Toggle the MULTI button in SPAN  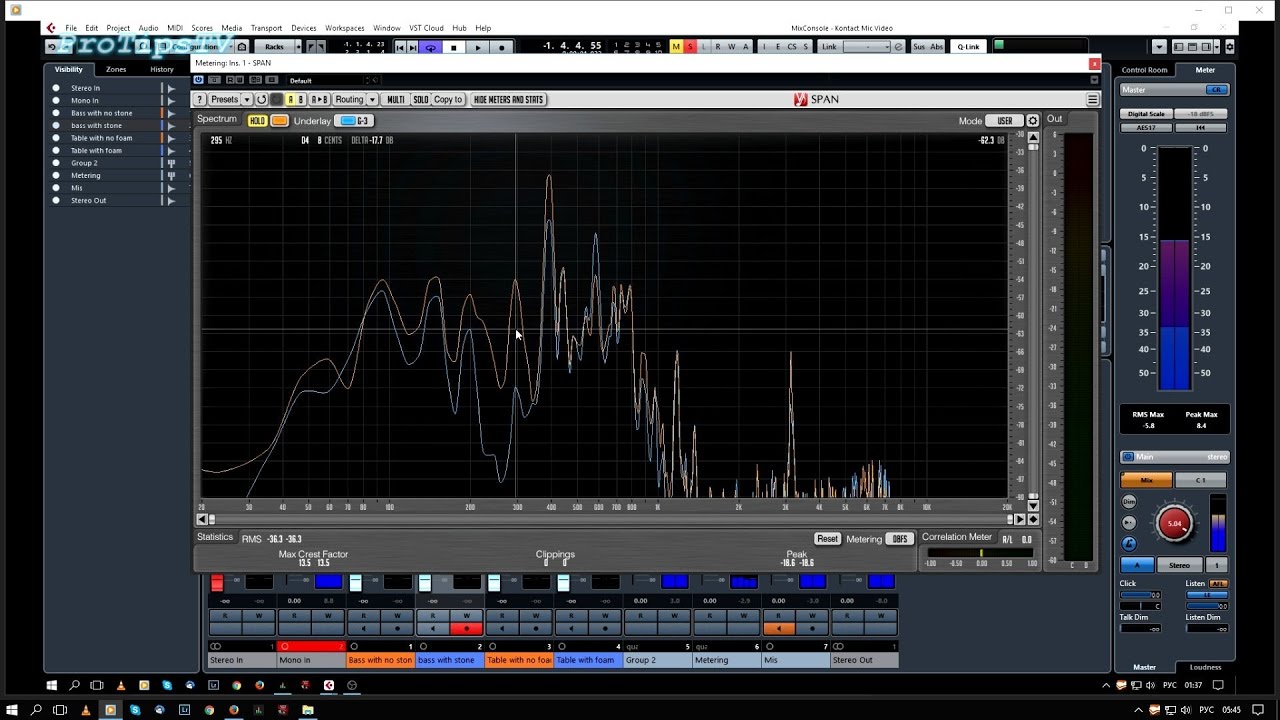point(396,99)
